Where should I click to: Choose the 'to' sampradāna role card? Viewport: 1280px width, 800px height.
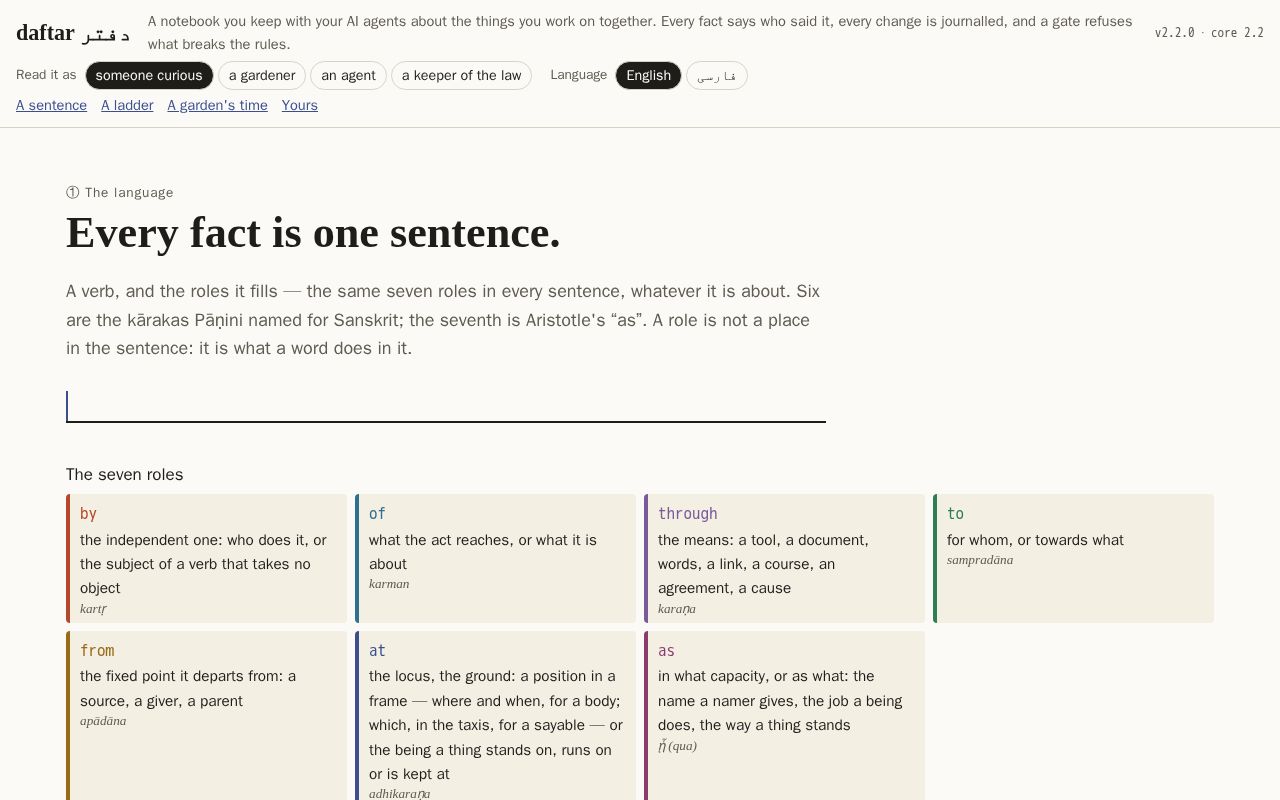pyautogui.click(x=1074, y=558)
